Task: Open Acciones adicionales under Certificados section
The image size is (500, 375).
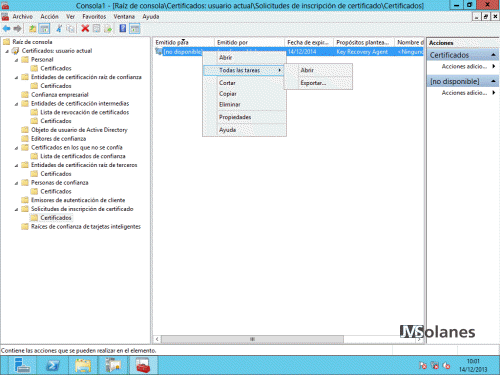Action: [x=464, y=67]
